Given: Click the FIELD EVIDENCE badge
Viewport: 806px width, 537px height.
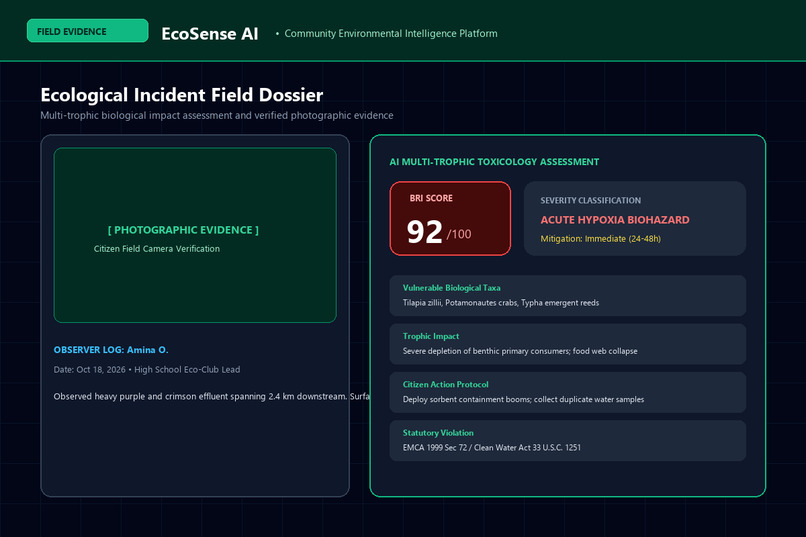Looking at the screenshot, I should pyautogui.click(x=87, y=31).
